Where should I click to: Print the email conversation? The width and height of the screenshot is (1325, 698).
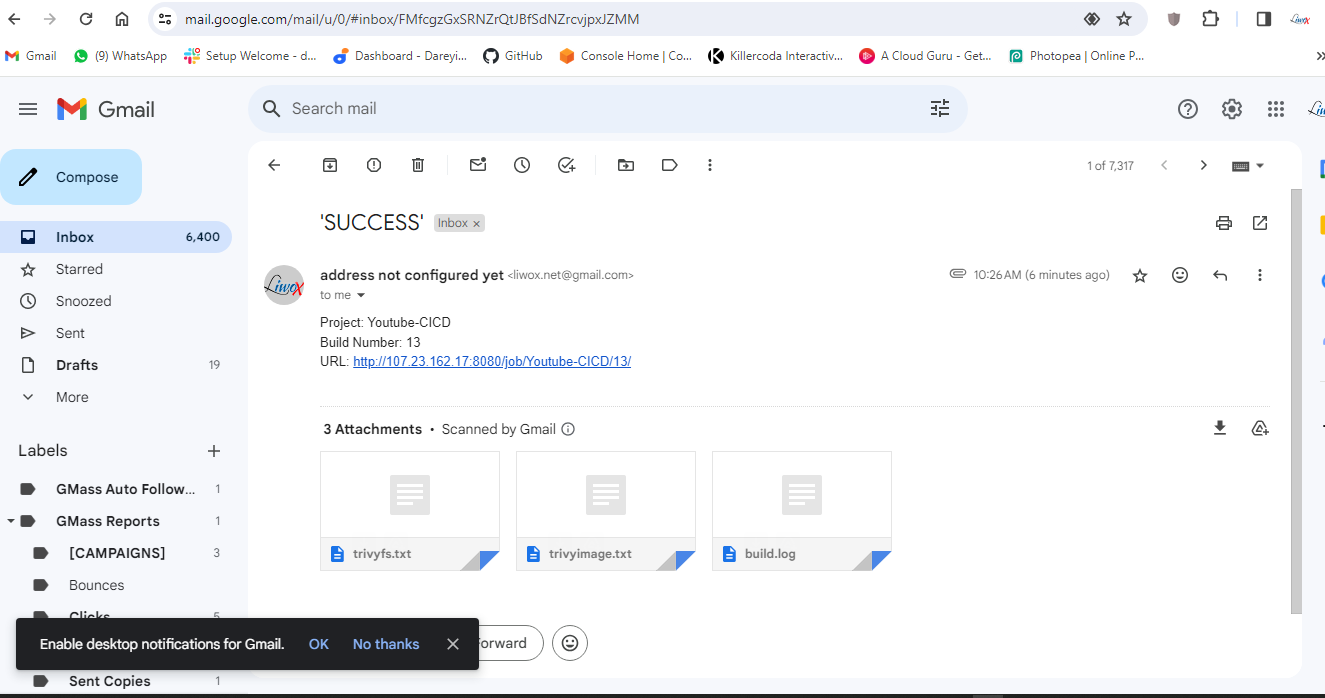pyautogui.click(x=1224, y=223)
